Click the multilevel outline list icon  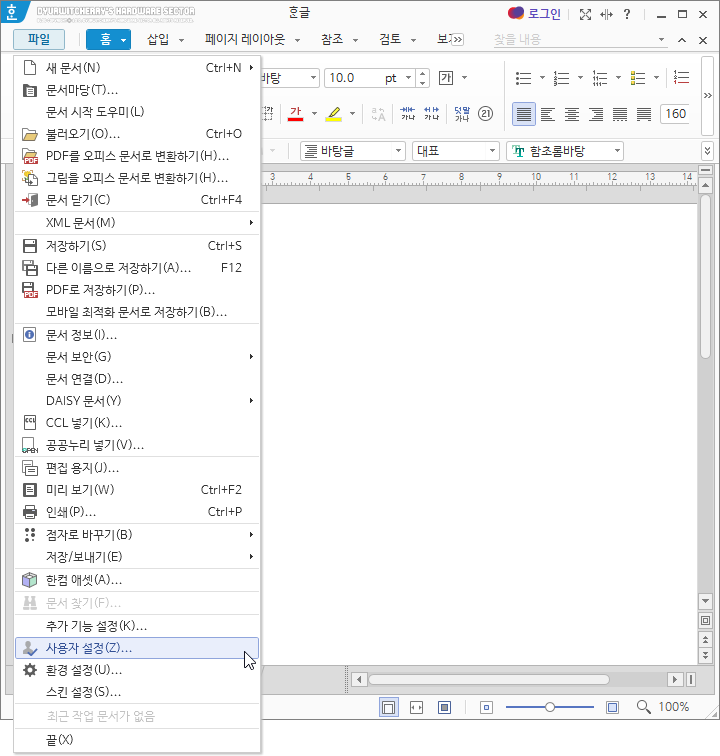point(599,78)
